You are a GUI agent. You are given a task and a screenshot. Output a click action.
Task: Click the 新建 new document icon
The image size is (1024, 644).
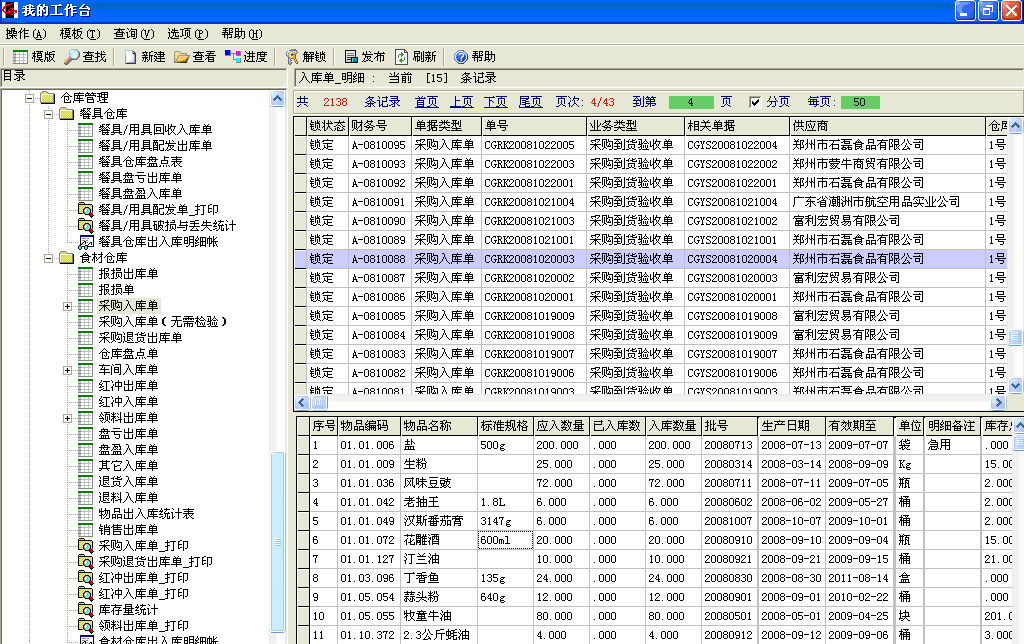130,57
